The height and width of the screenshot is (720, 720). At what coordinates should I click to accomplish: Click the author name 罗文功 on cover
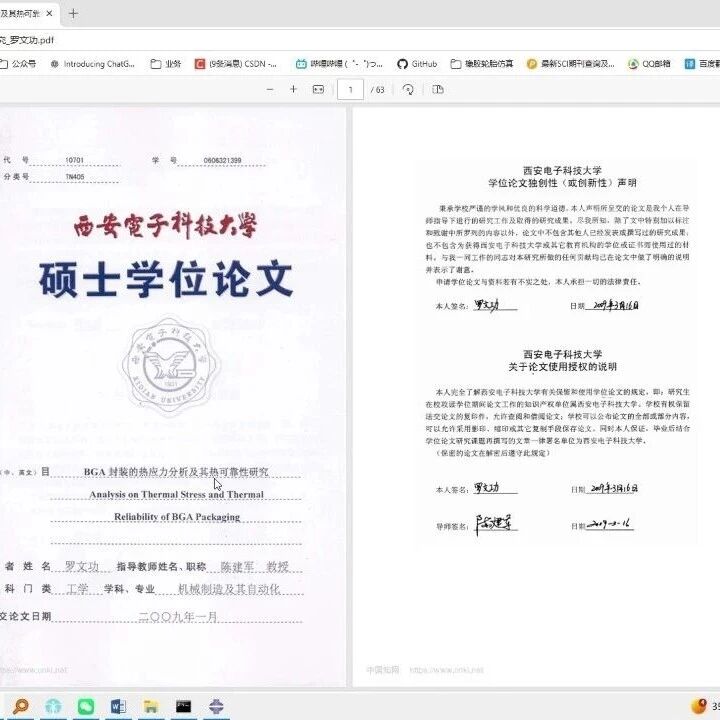[x=82, y=566]
